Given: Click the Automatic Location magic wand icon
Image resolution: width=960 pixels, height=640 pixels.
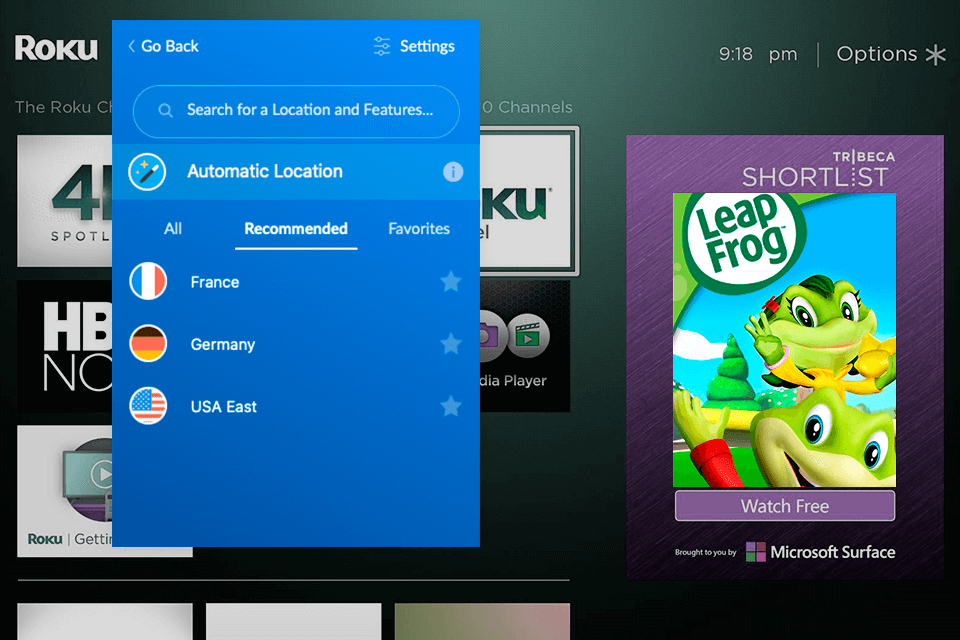Looking at the screenshot, I should [x=148, y=172].
